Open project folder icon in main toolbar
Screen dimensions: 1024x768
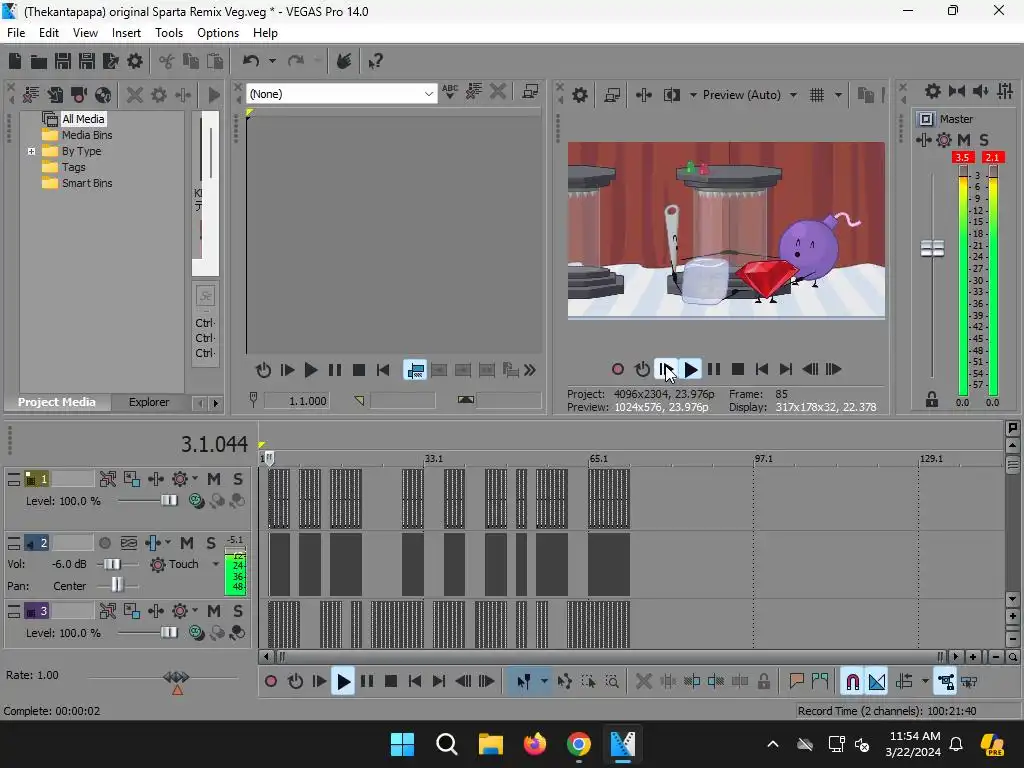pyautogui.click(x=39, y=61)
